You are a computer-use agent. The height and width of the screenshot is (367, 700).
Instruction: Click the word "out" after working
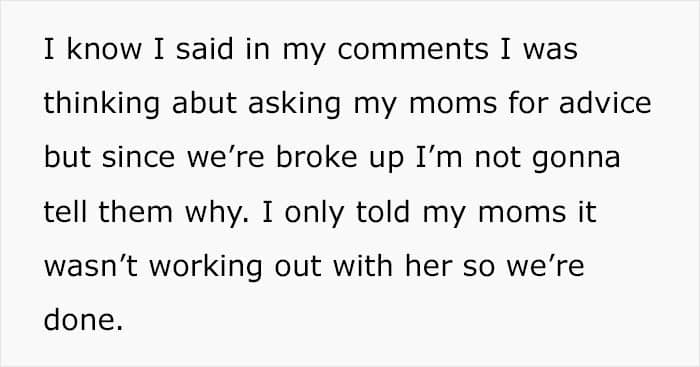297,267
